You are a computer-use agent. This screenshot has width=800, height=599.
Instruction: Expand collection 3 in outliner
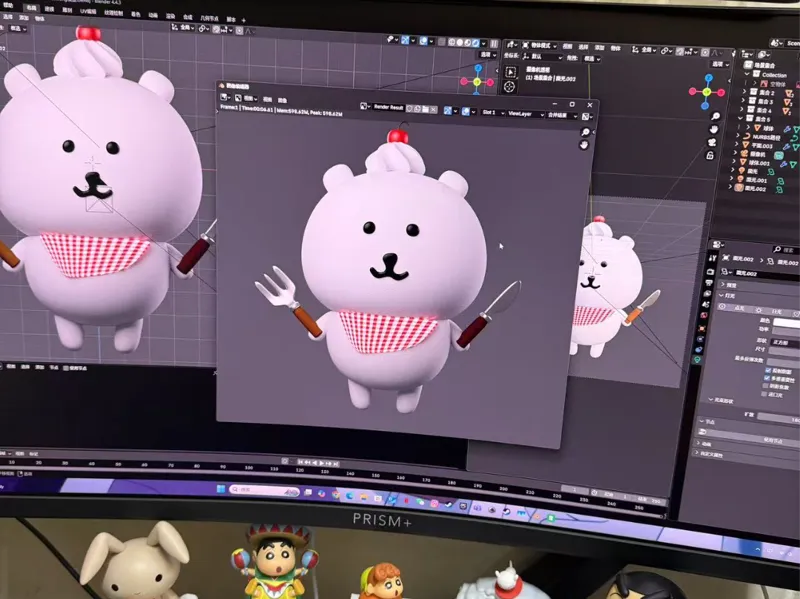pyautogui.click(x=743, y=101)
